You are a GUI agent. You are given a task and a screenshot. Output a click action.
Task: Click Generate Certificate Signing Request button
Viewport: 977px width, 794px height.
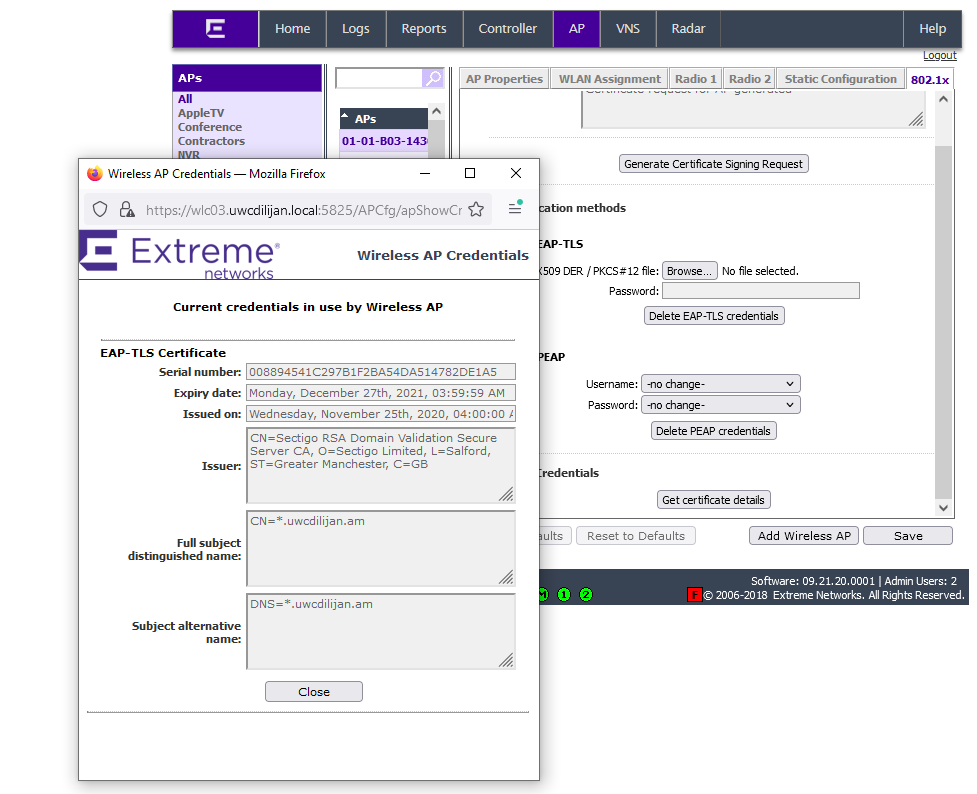pos(713,164)
